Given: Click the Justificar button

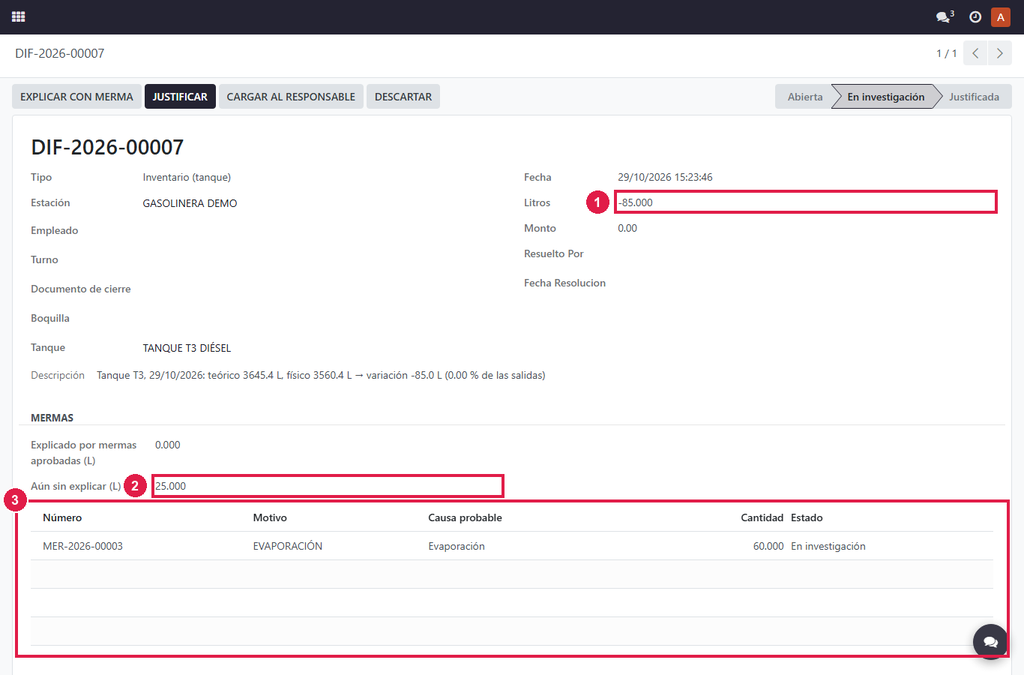Looking at the screenshot, I should tap(180, 97).
